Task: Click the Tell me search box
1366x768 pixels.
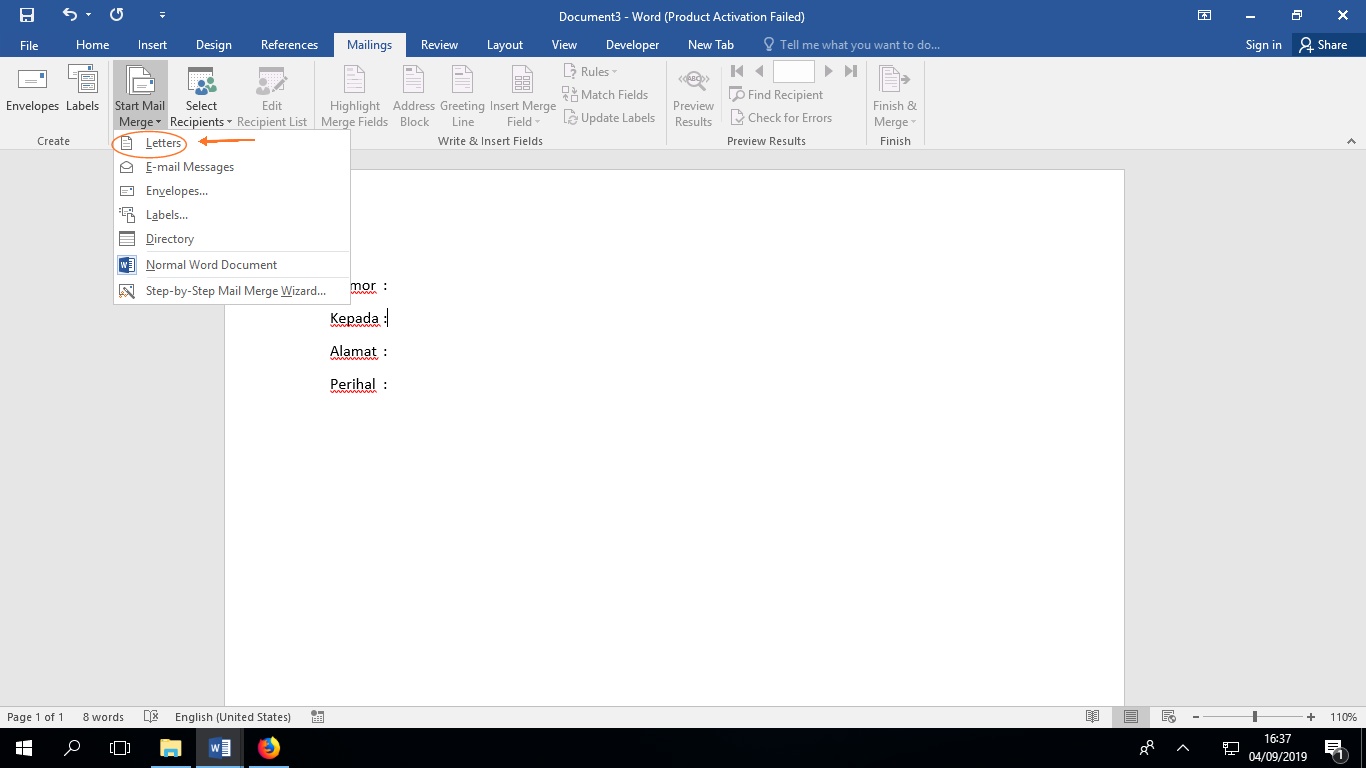Action: click(x=858, y=45)
